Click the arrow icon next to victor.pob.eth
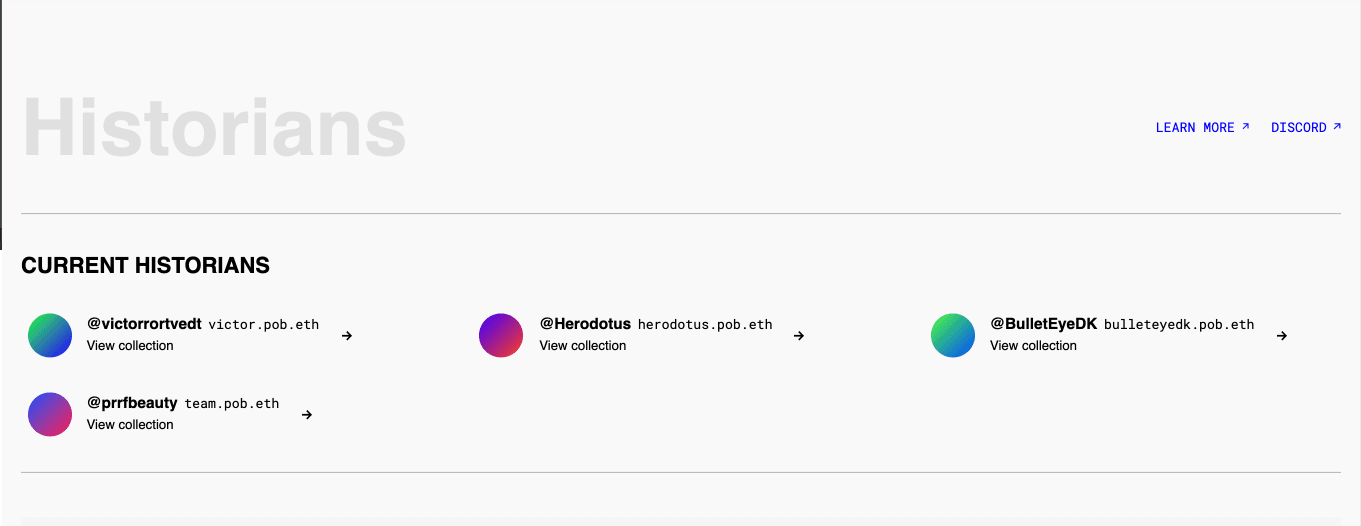The width and height of the screenshot is (1361, 526). pyautogui.click(x=347, y=336)
